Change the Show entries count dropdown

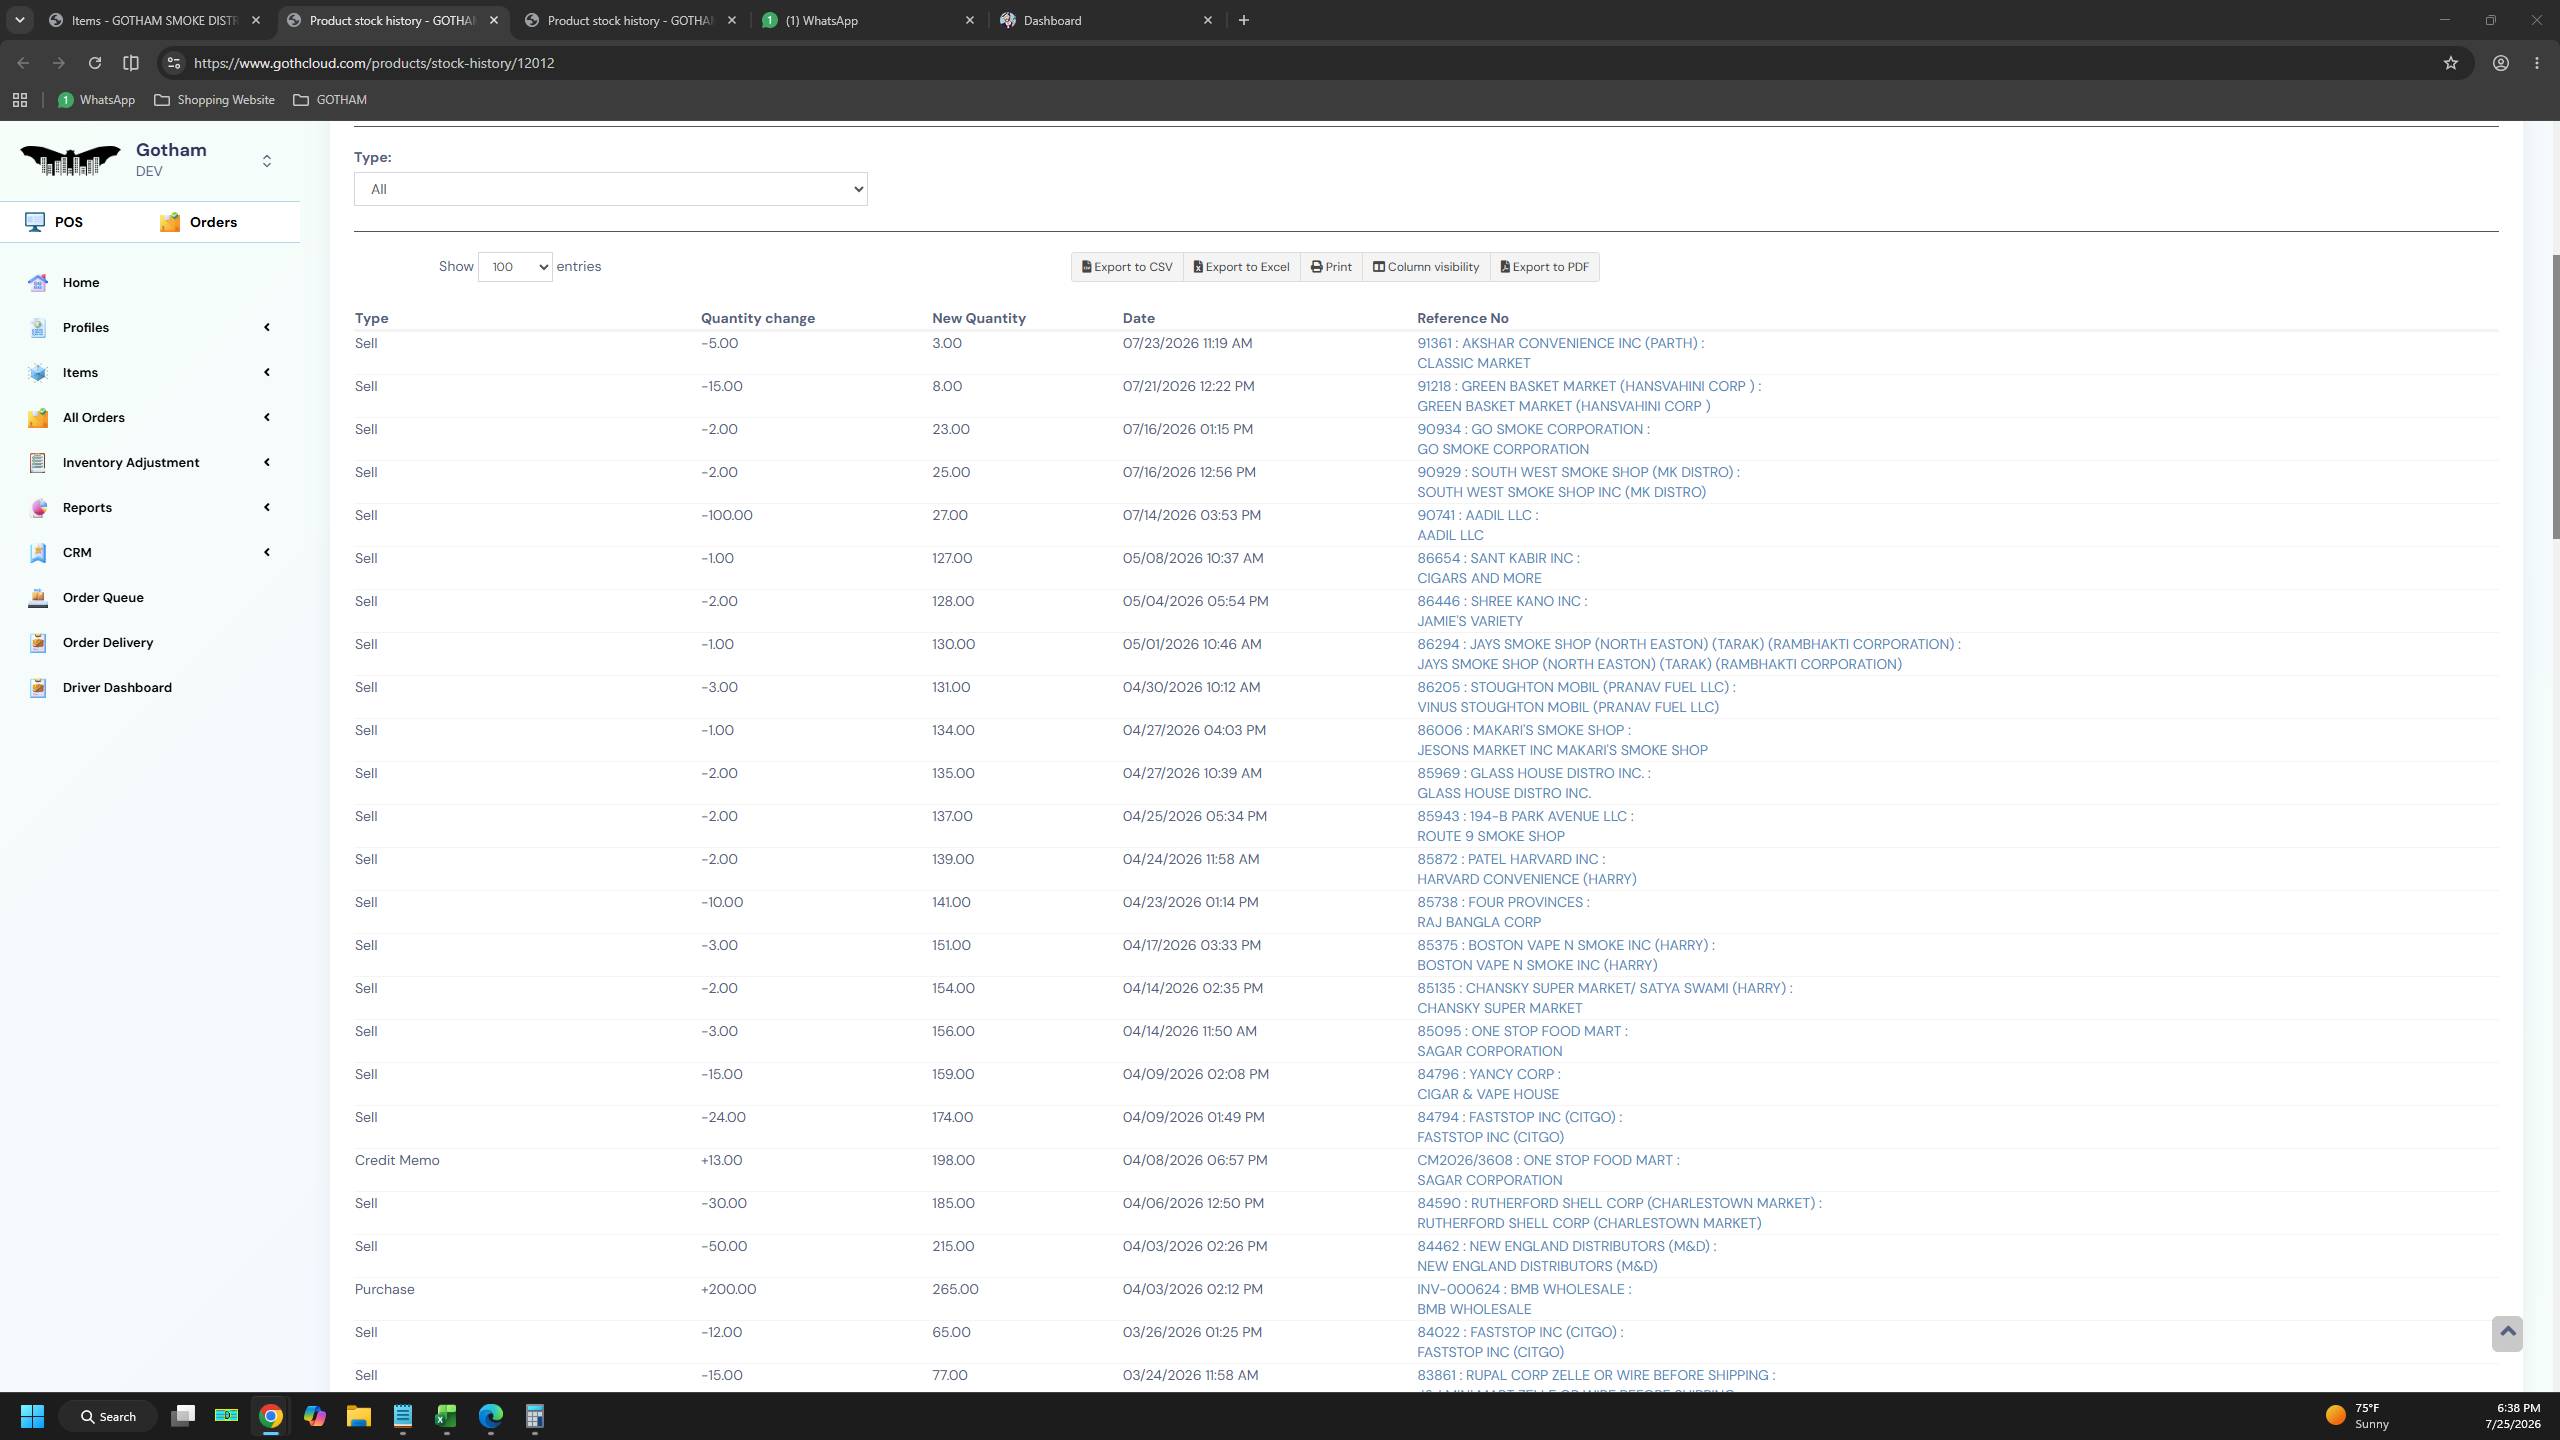[515, 267]
